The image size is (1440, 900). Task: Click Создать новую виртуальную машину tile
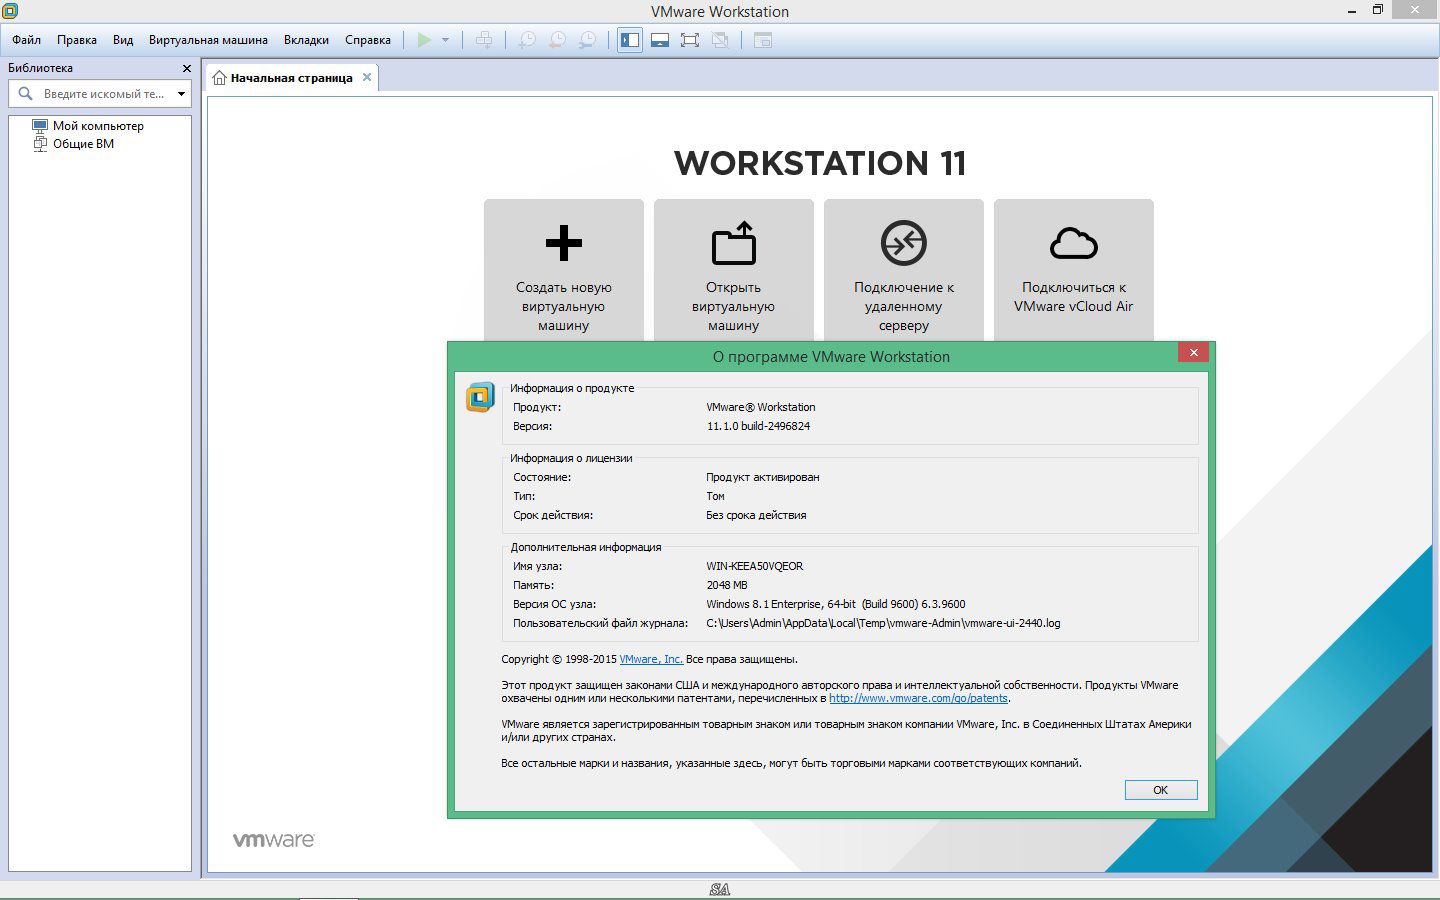coord(564,270)
